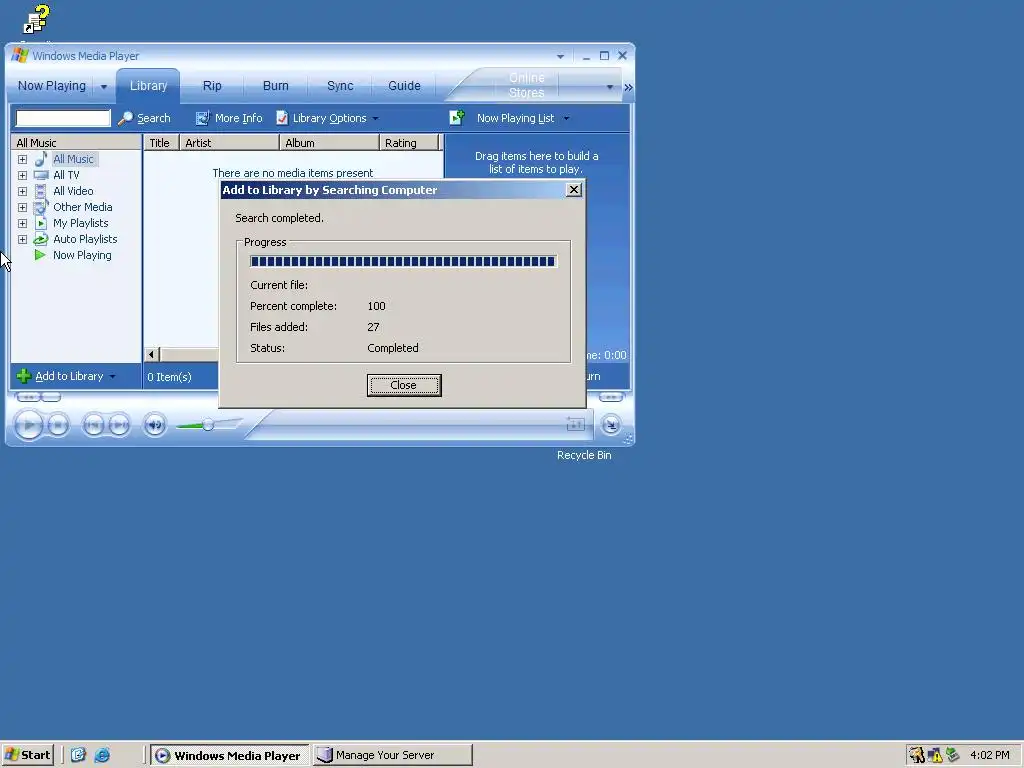
Task: Select the Library tab
Action: point(148,86)
